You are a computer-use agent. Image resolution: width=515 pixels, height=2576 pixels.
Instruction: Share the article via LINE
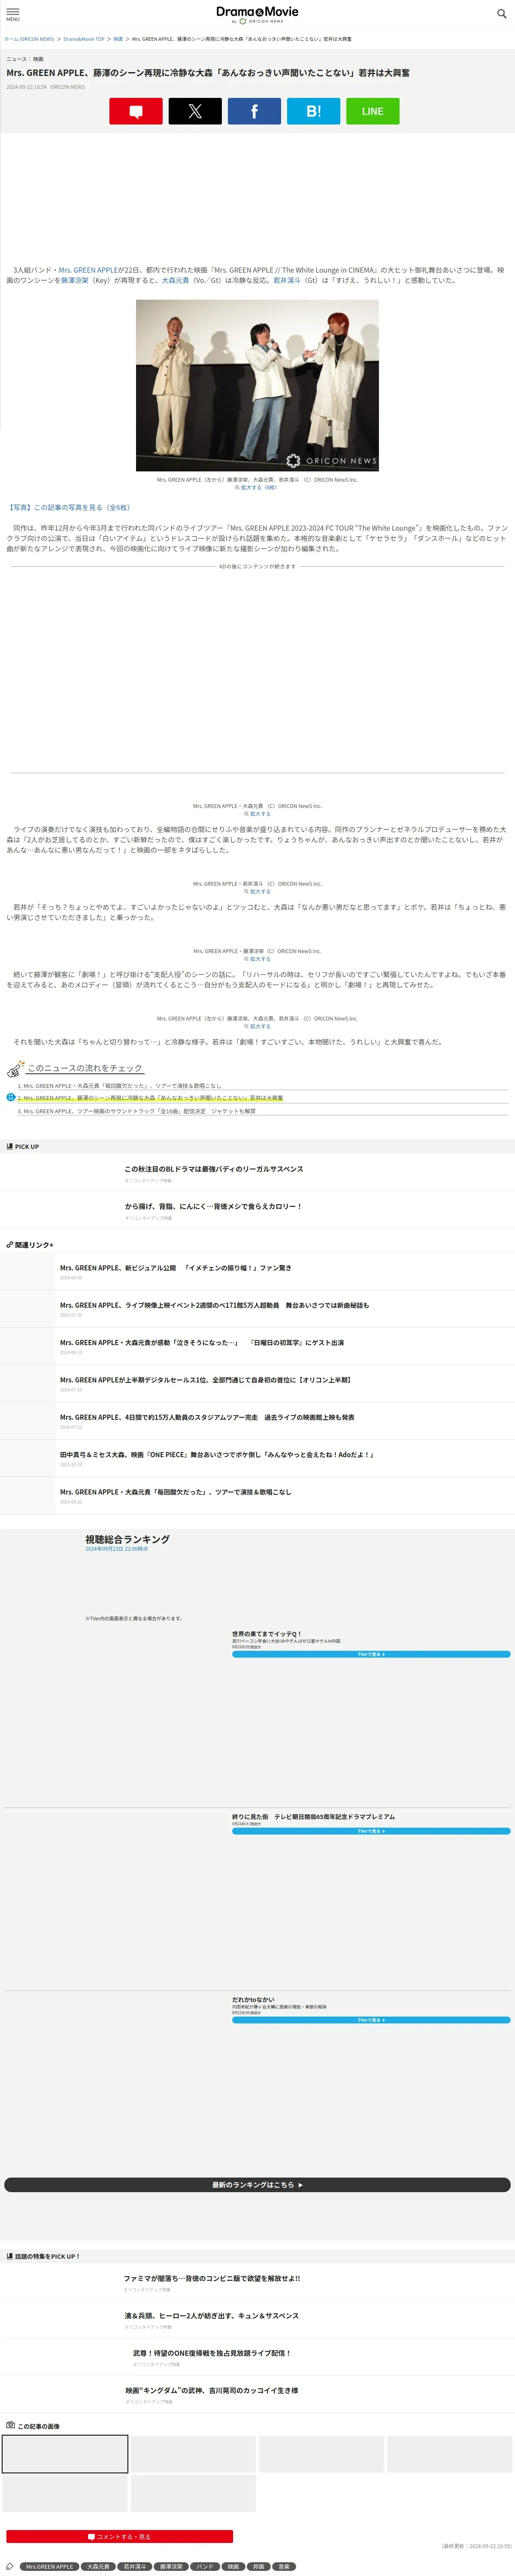click(x=373, y=111)
